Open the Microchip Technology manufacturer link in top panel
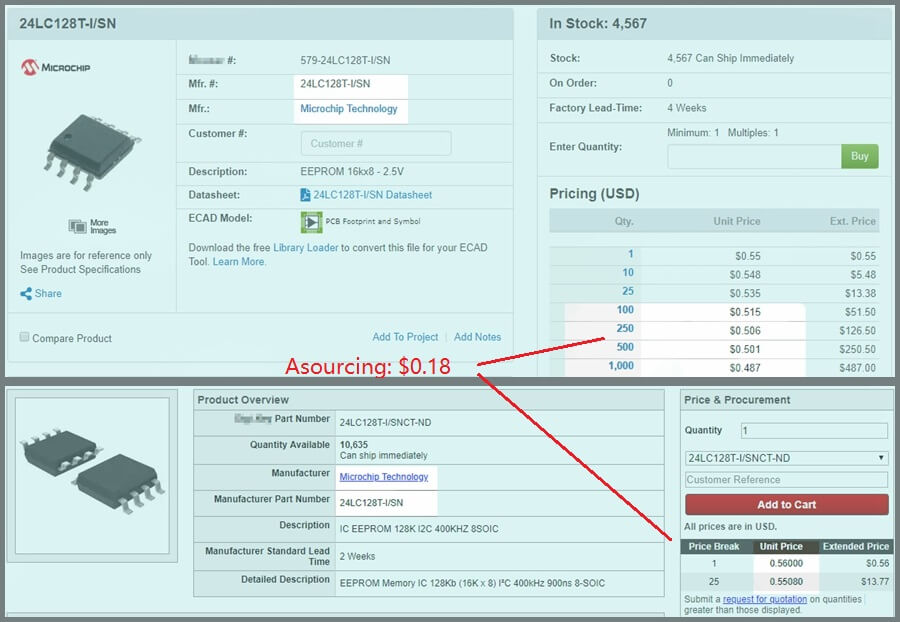 (x=348, y=108)
